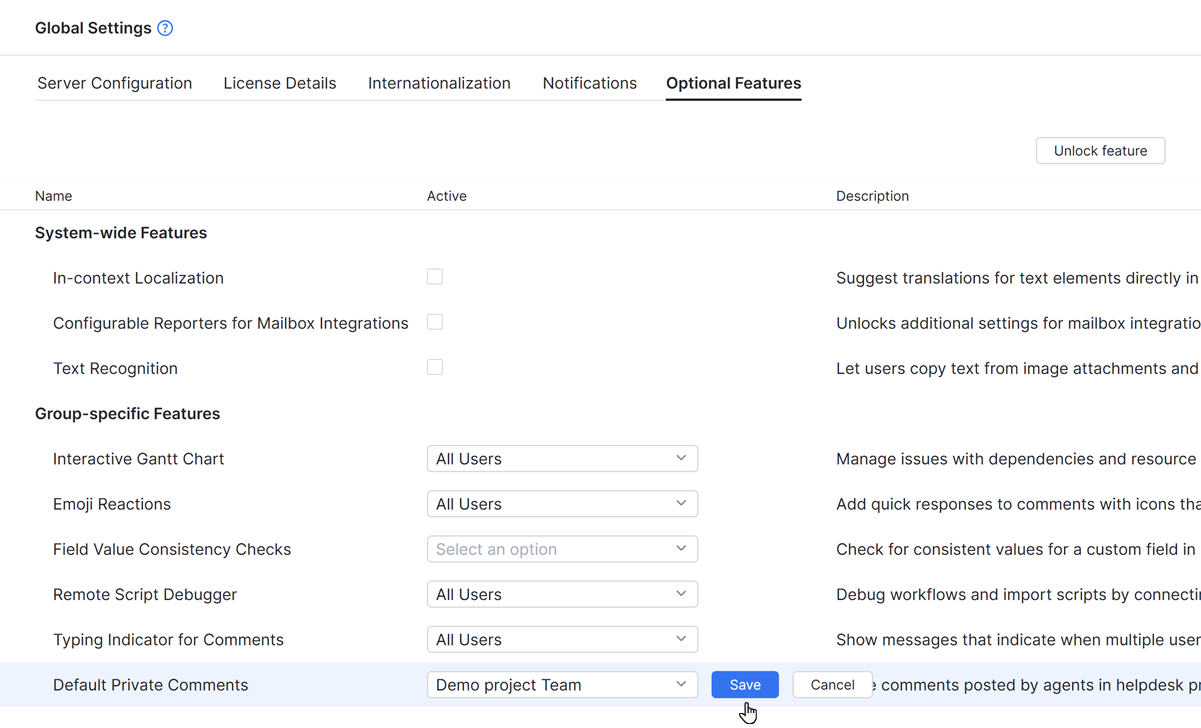Image resolution: width=1201 pixels, height=728 pixels.
Task: Enable Configurable Reporters for Mailbox Integrations
Action: point(435,322)
